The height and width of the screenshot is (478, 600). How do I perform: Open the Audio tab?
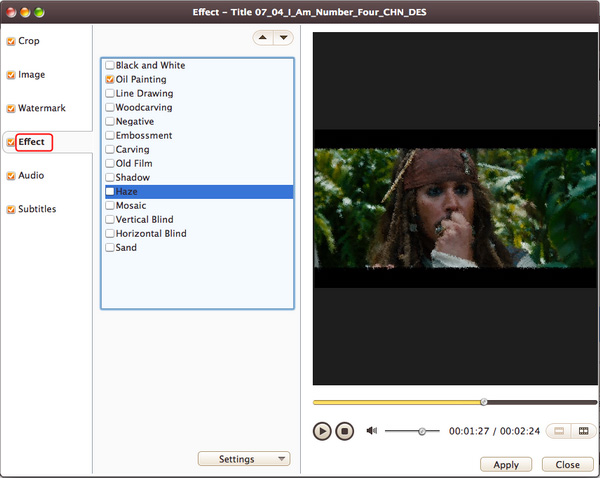(31, 175)
